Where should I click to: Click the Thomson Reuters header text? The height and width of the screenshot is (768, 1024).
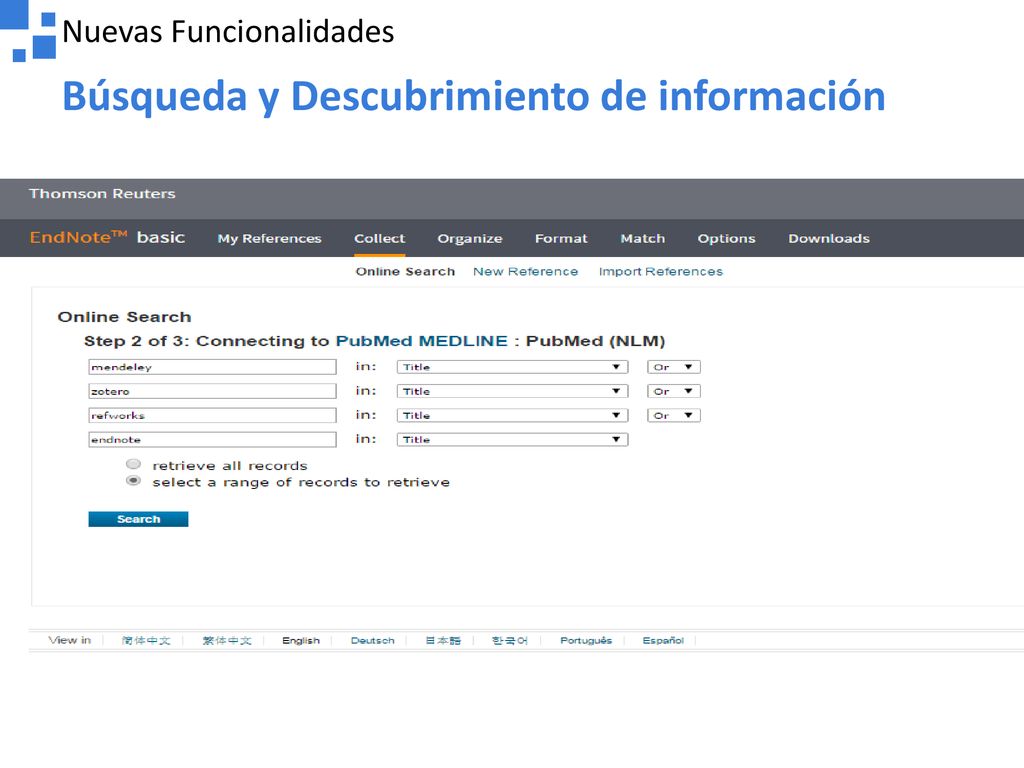tap(102, 193)
